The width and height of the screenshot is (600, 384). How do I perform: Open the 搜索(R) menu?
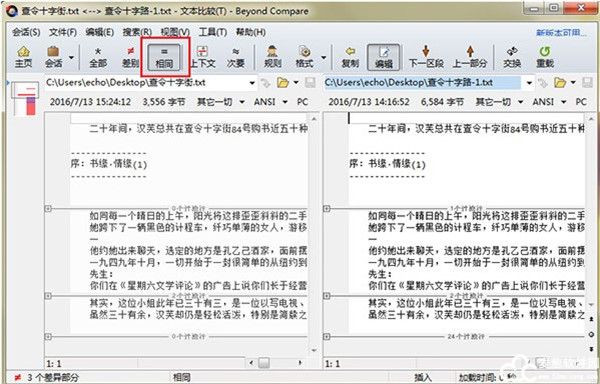(137, 32)
